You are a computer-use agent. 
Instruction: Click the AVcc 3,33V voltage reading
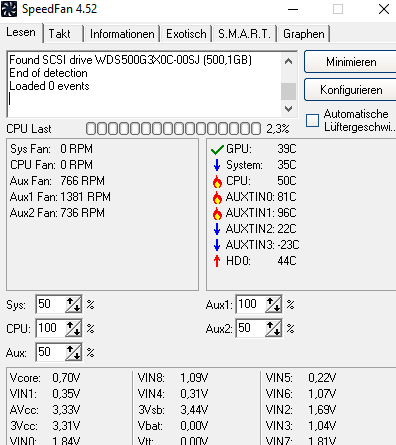point(45,410)
